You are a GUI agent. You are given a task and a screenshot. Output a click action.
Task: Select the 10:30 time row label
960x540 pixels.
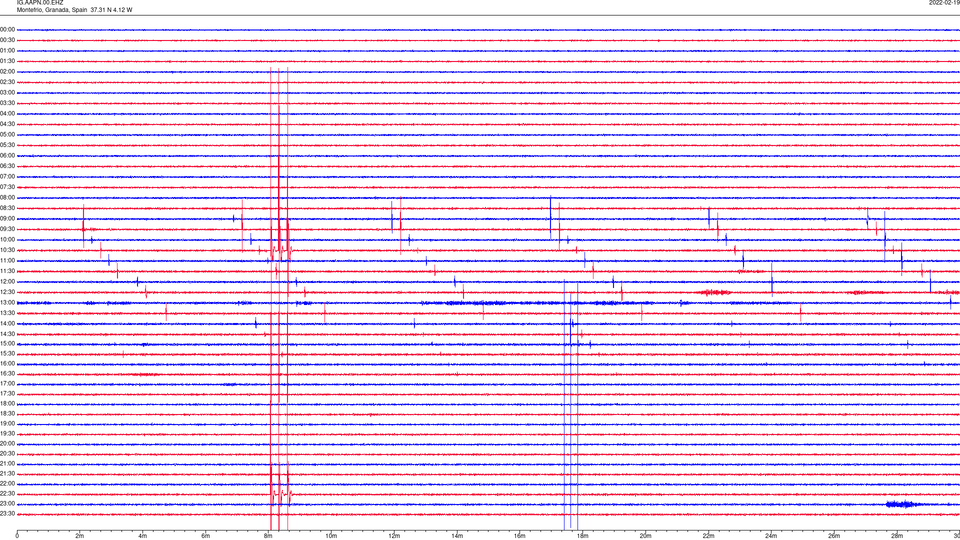[7, 250]
